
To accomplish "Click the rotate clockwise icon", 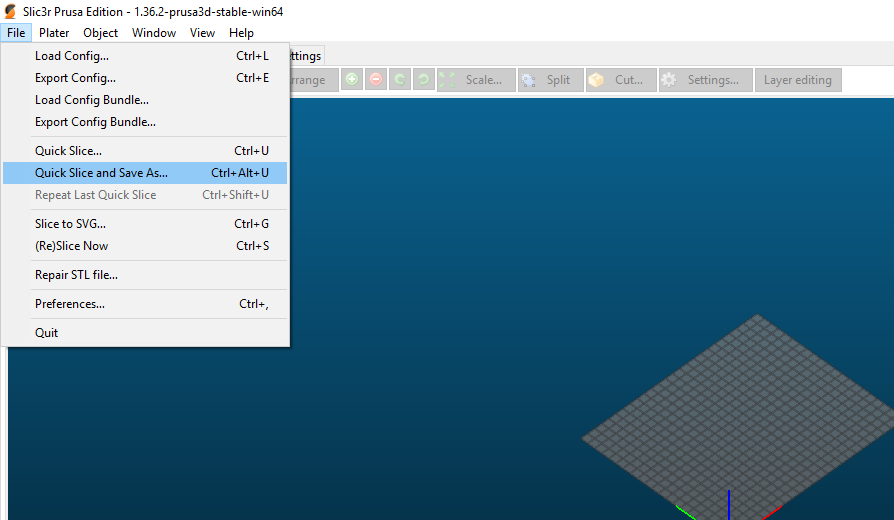I will tap(424, 80).
